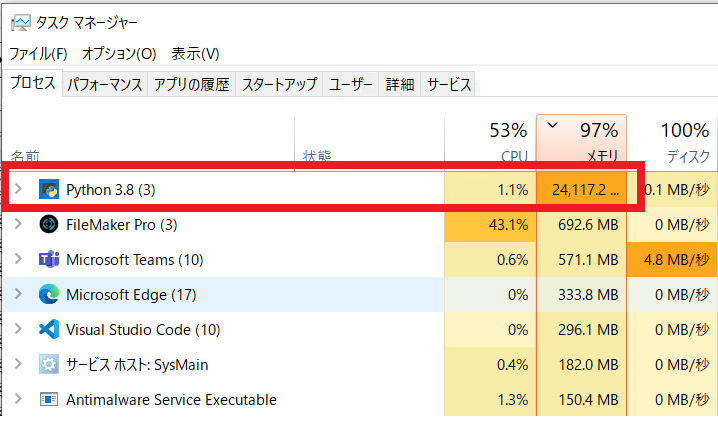Click SysMain's 182.0 MB memory value
Screen dimensions: 718x426
tap(588, 365)
